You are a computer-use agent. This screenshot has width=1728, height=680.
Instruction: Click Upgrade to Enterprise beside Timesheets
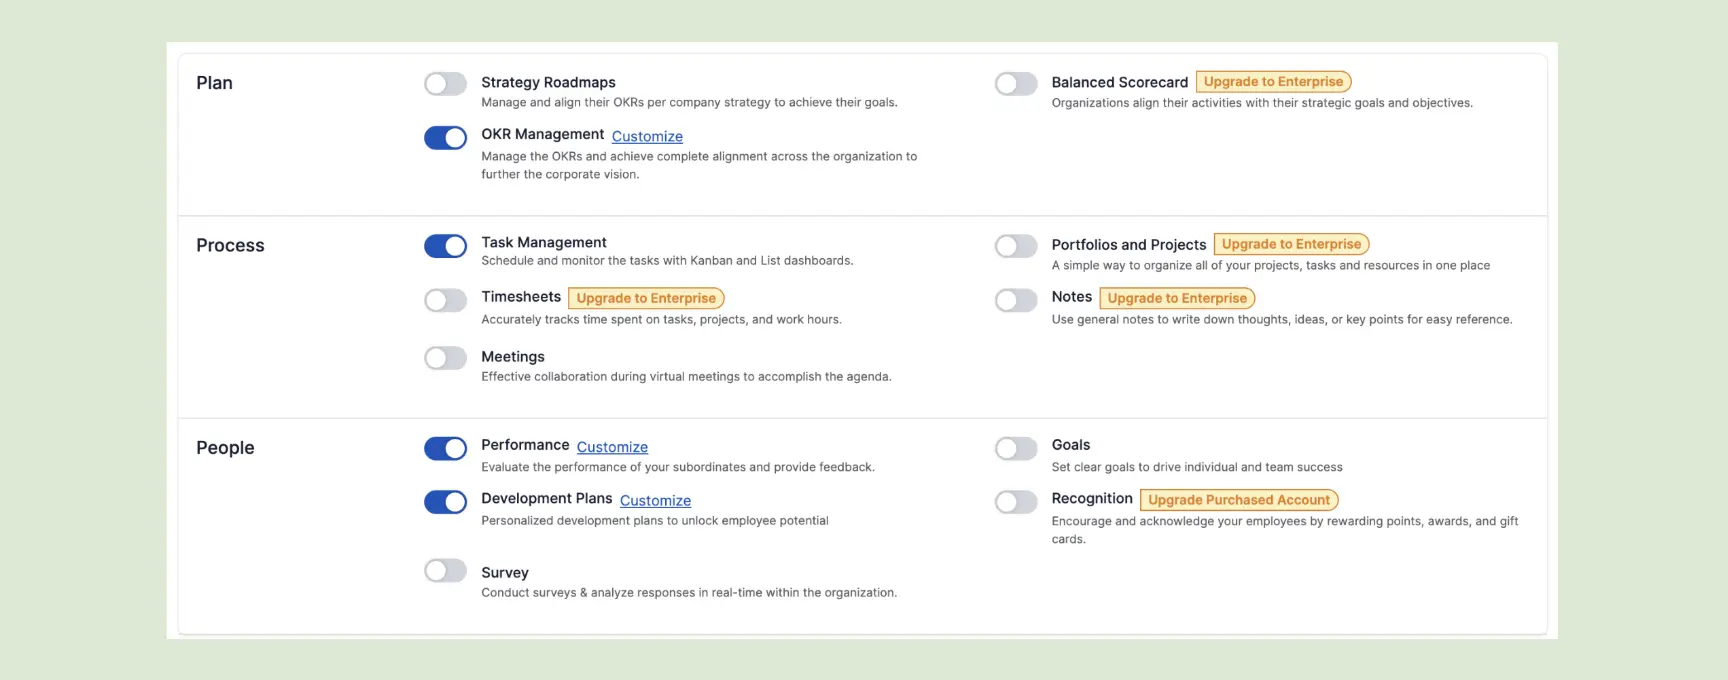click(x=646, y=297)
